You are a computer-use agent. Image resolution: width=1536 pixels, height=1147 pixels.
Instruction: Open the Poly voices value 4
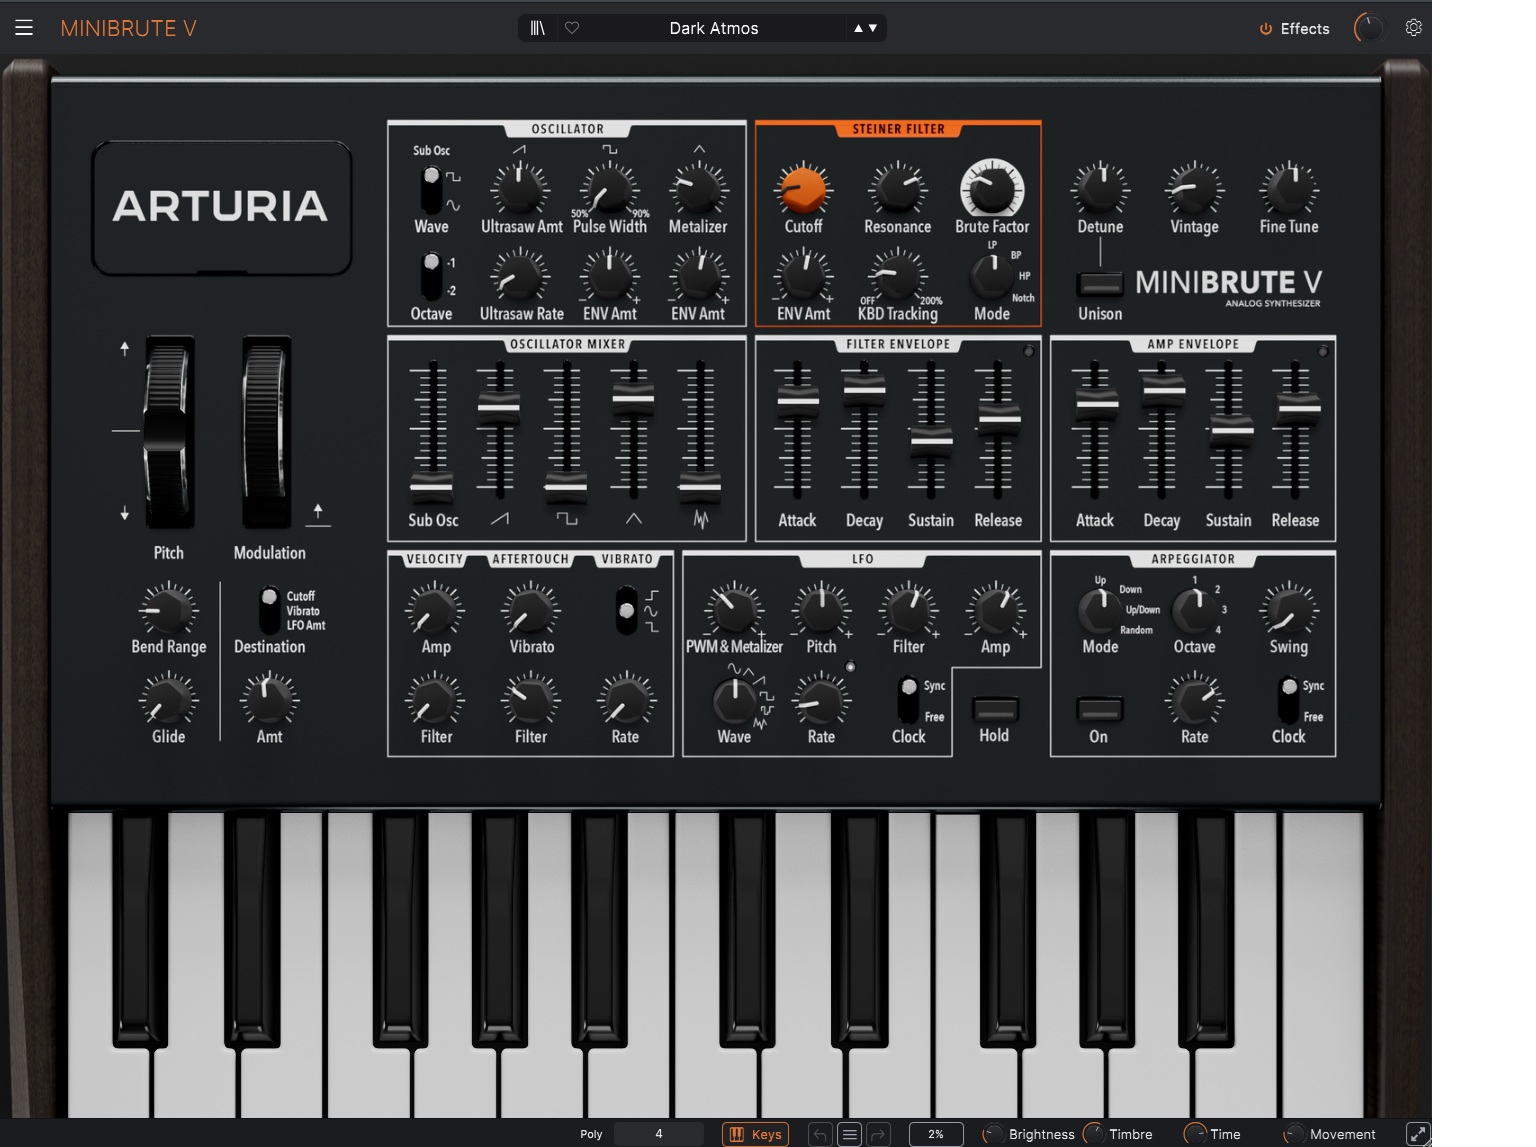pyautogui.click(x=658, y=1134)
